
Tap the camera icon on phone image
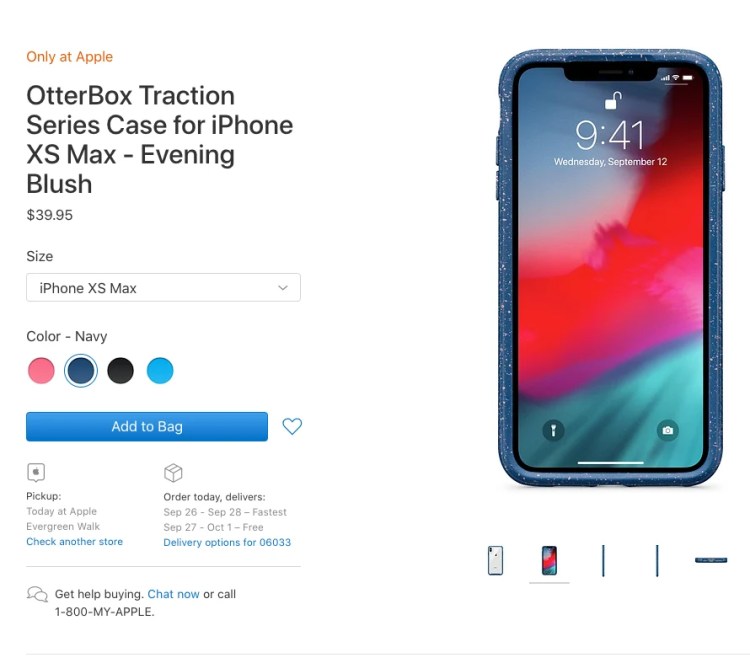tap(667, 430)
